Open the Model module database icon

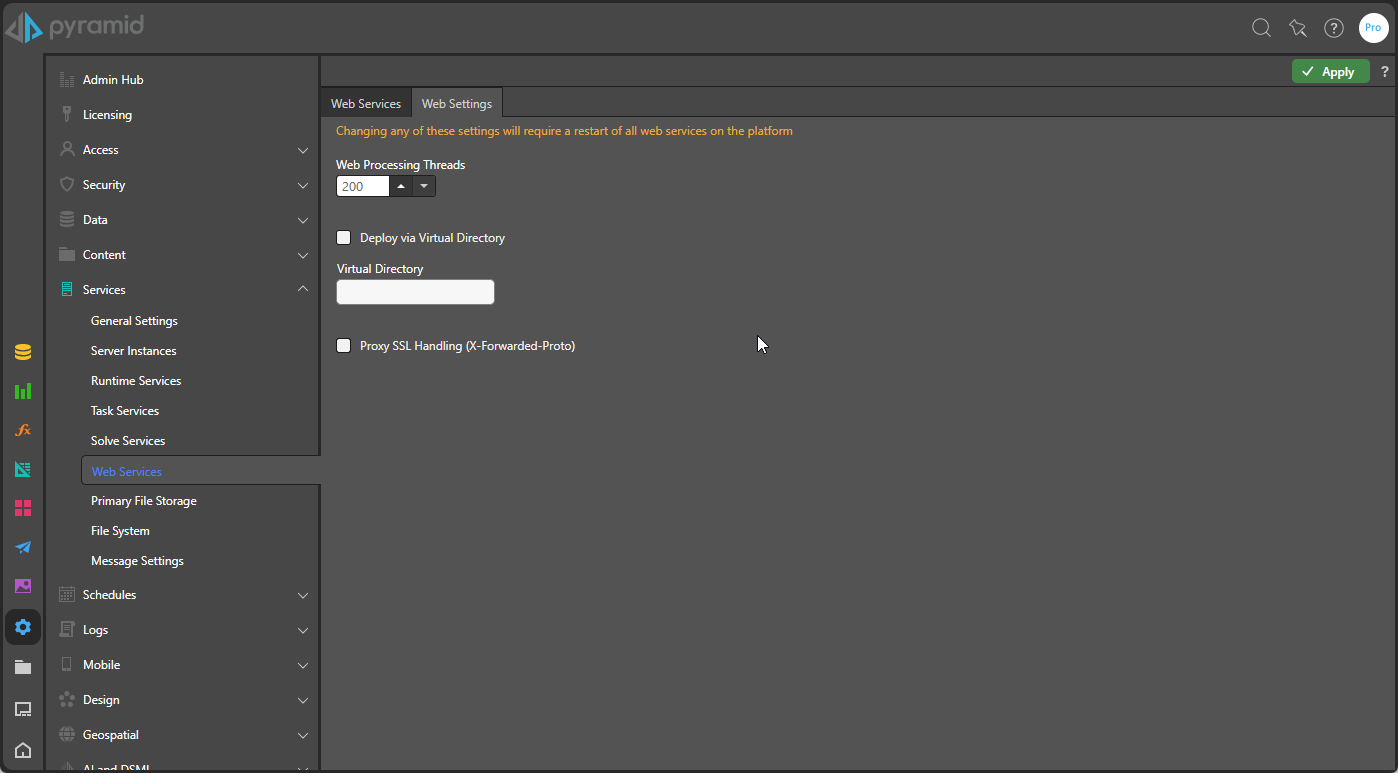pos(22,352)
